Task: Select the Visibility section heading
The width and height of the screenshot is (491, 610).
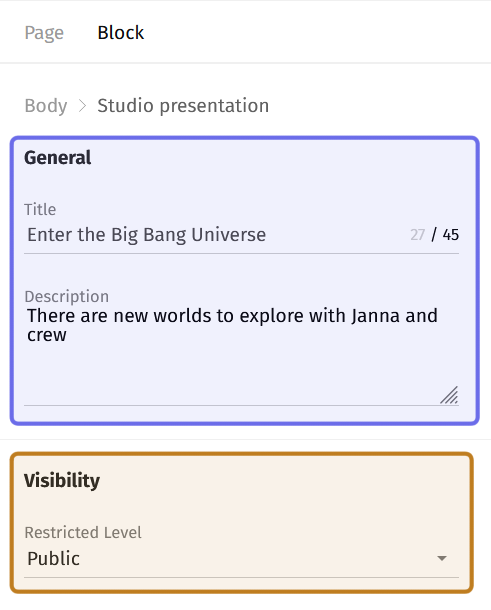Action: [x=62, y=480]
